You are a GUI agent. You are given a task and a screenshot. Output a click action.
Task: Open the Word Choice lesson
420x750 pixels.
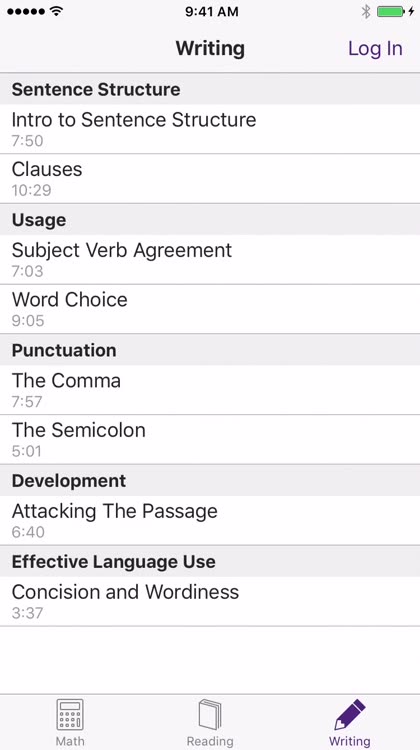pos(210,309)
